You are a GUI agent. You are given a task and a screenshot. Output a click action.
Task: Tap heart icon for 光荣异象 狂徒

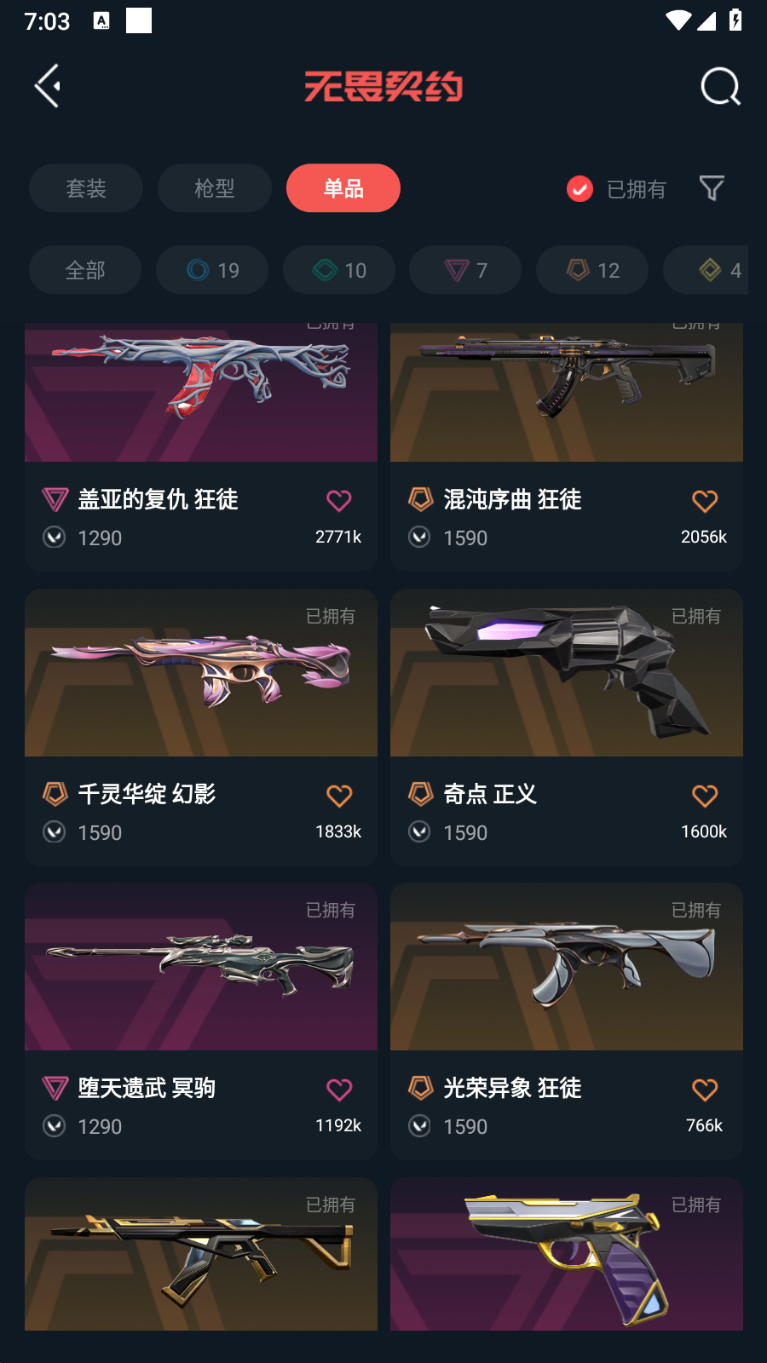pyautogui.click(x=705, y=1089)
